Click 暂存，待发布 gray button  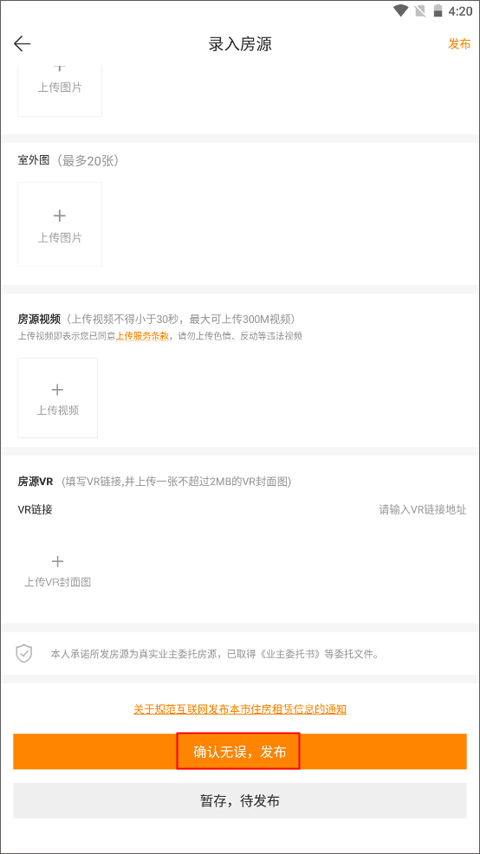[240, 801]
